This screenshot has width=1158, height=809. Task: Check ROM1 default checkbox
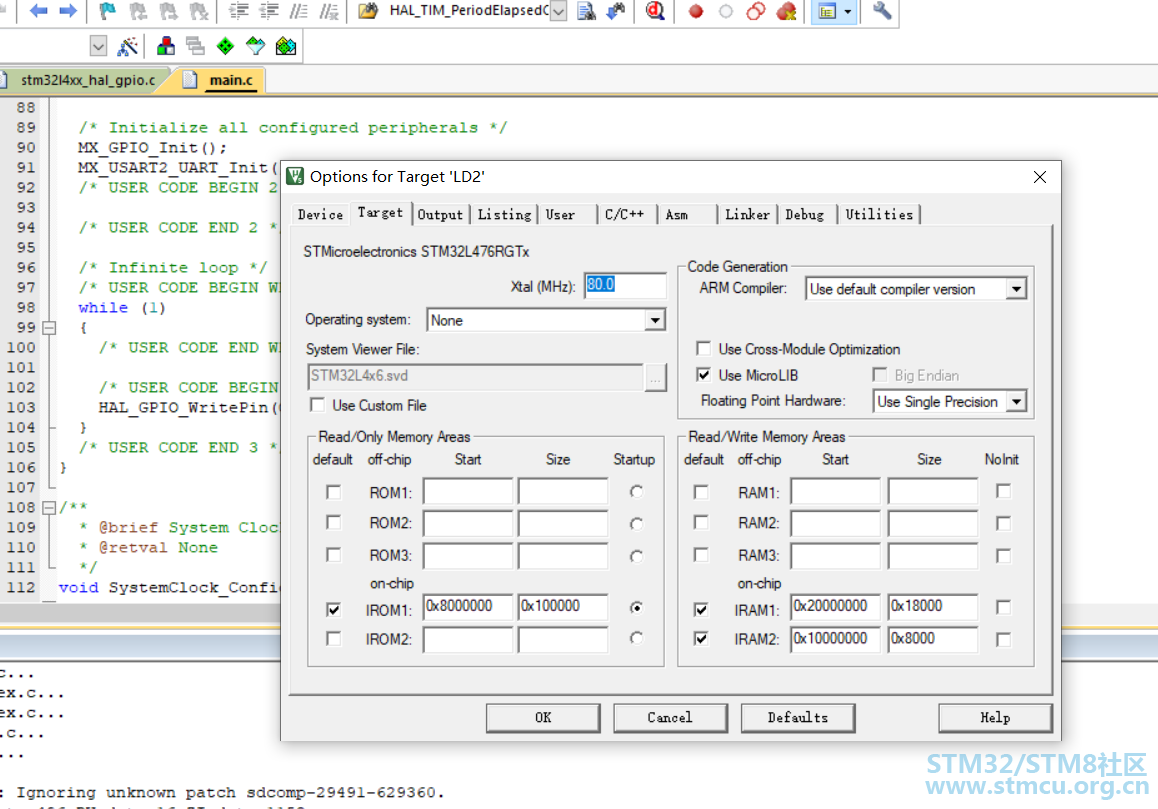coord(334,492)
